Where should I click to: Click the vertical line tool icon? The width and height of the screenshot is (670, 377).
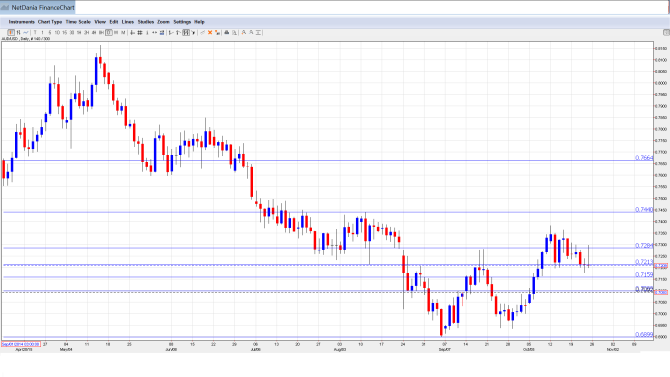[x=147, y=32]
